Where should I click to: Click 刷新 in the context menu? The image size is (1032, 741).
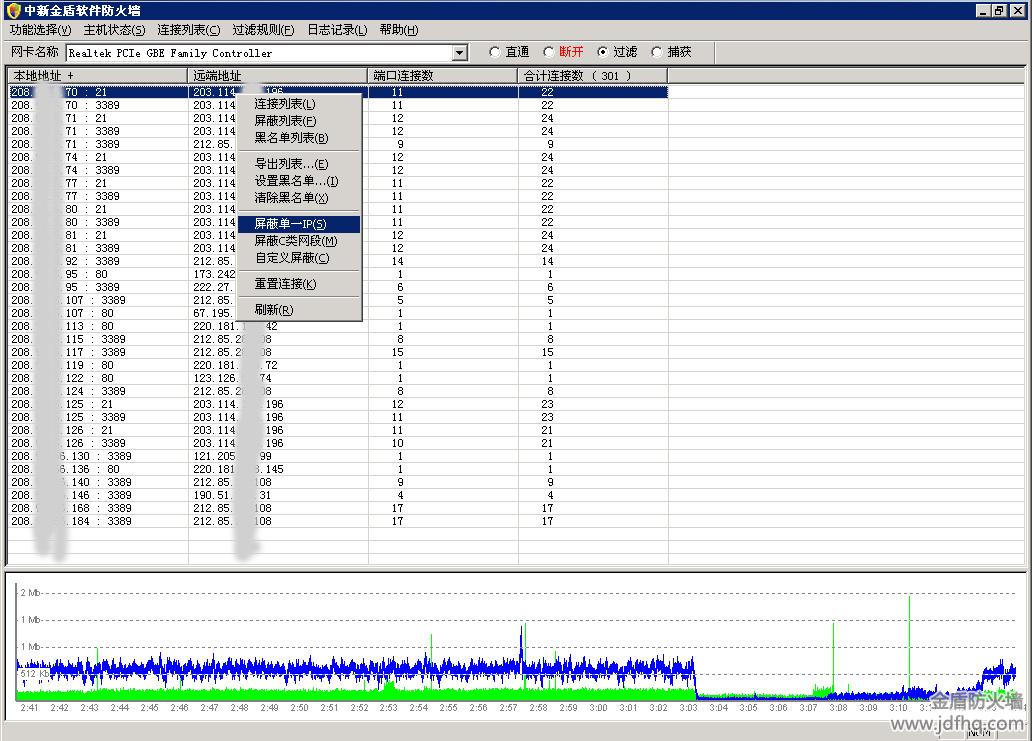pos(273,310)
